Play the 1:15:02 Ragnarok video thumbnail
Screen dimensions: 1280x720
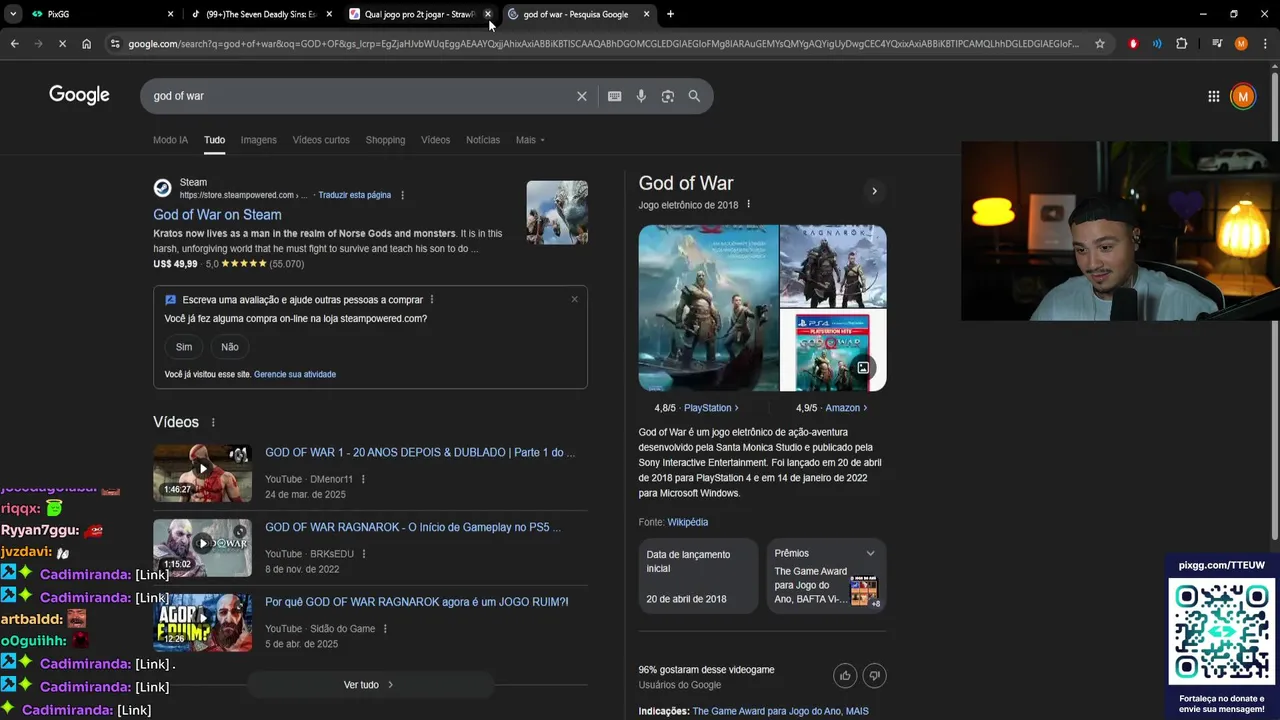coord(202,548)
